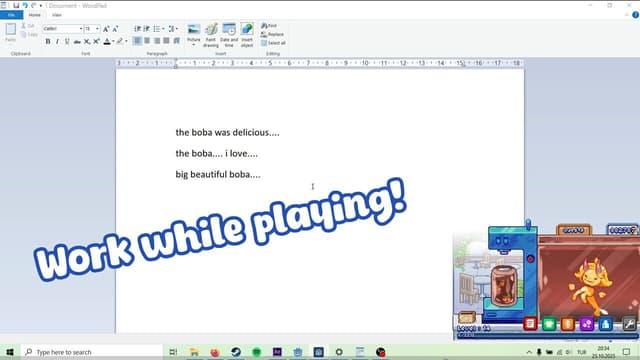Click the brown jar in boba machine

tap(504, 286)
